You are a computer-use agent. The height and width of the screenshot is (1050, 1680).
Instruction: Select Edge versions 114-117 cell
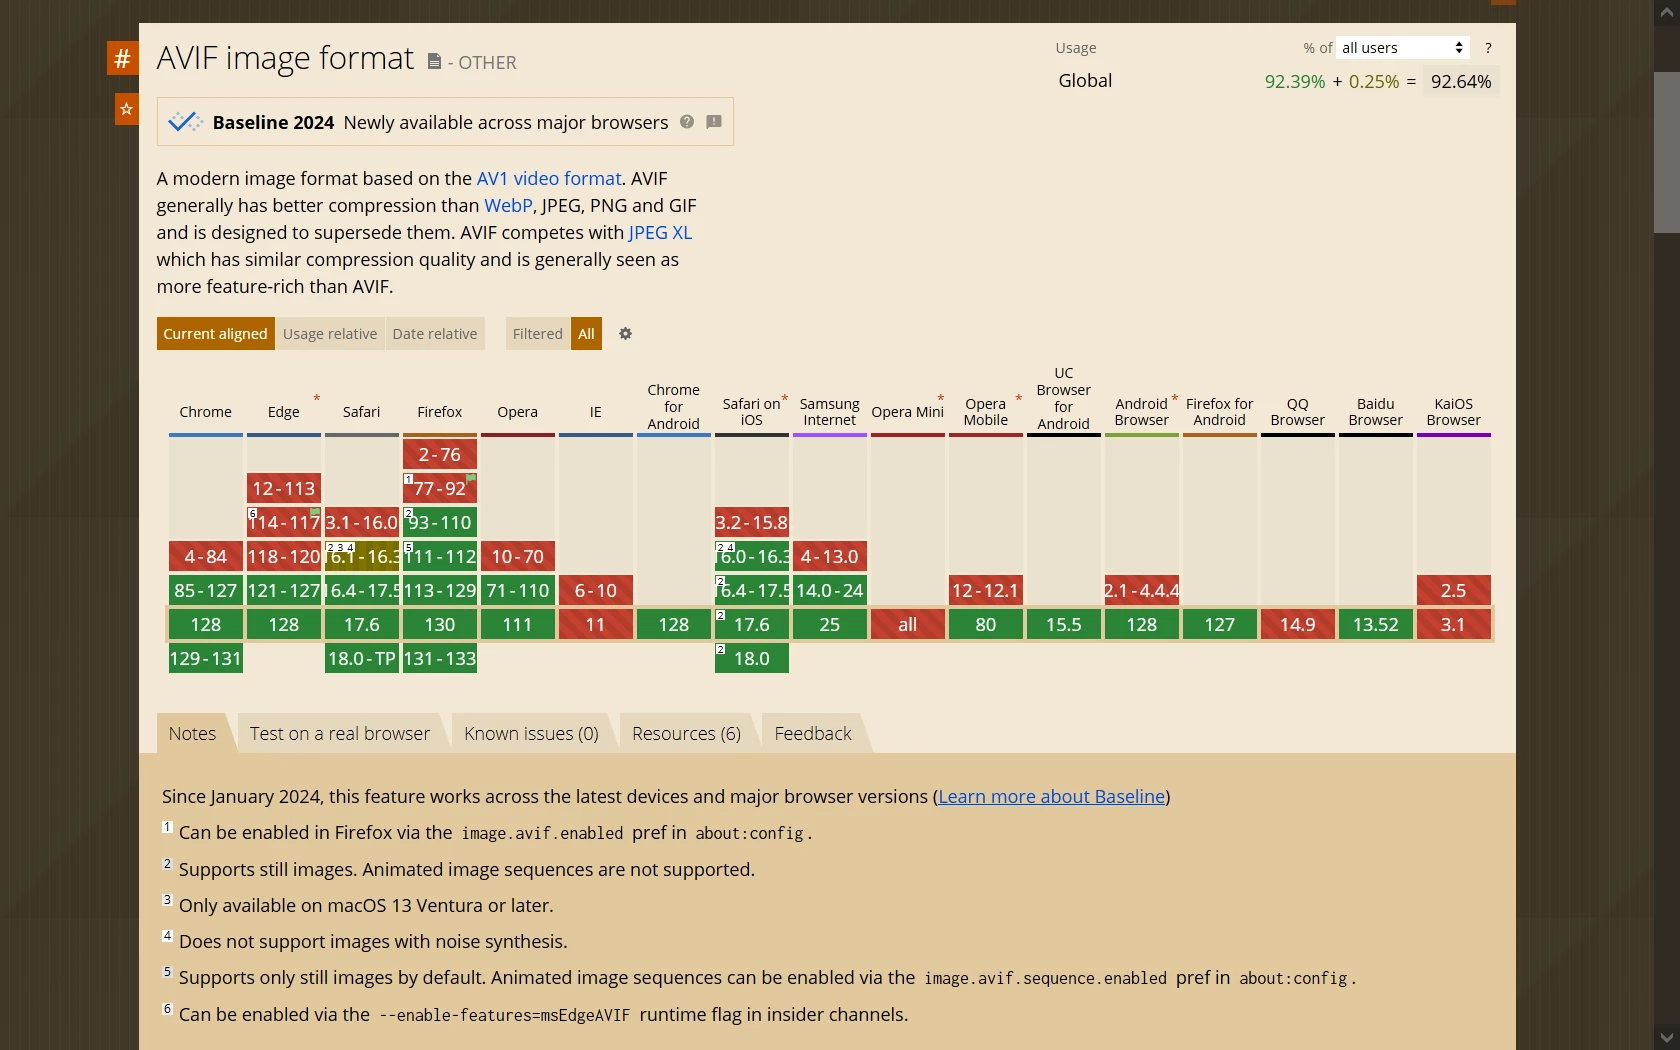point(284,522)
